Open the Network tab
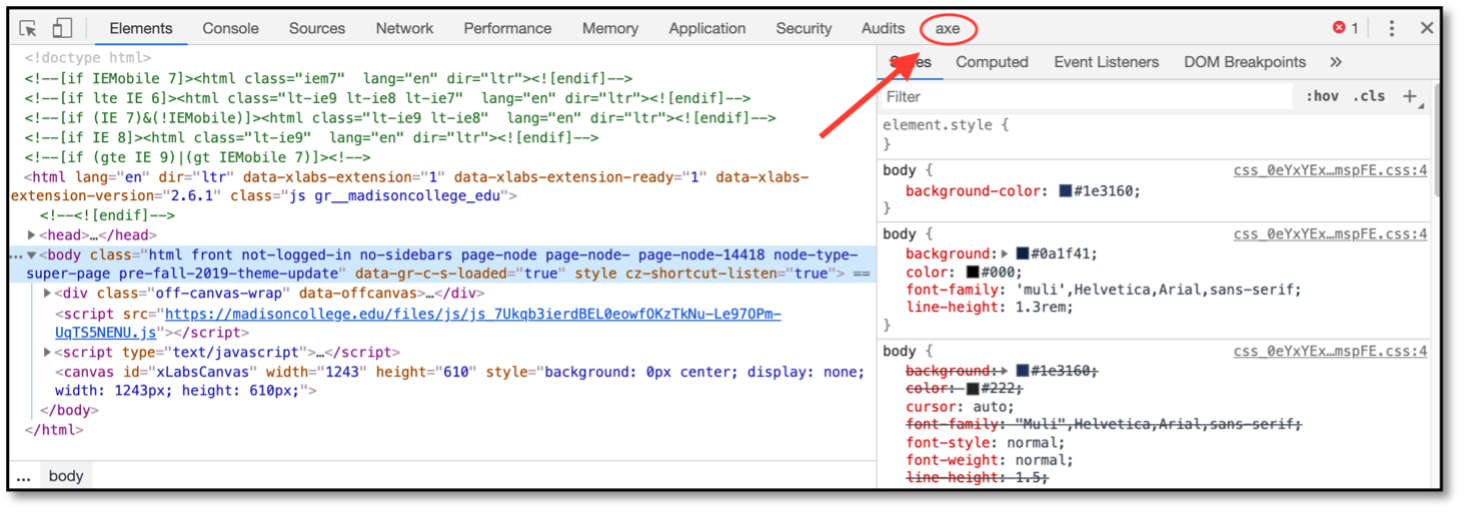 click(x=405, y=28)
